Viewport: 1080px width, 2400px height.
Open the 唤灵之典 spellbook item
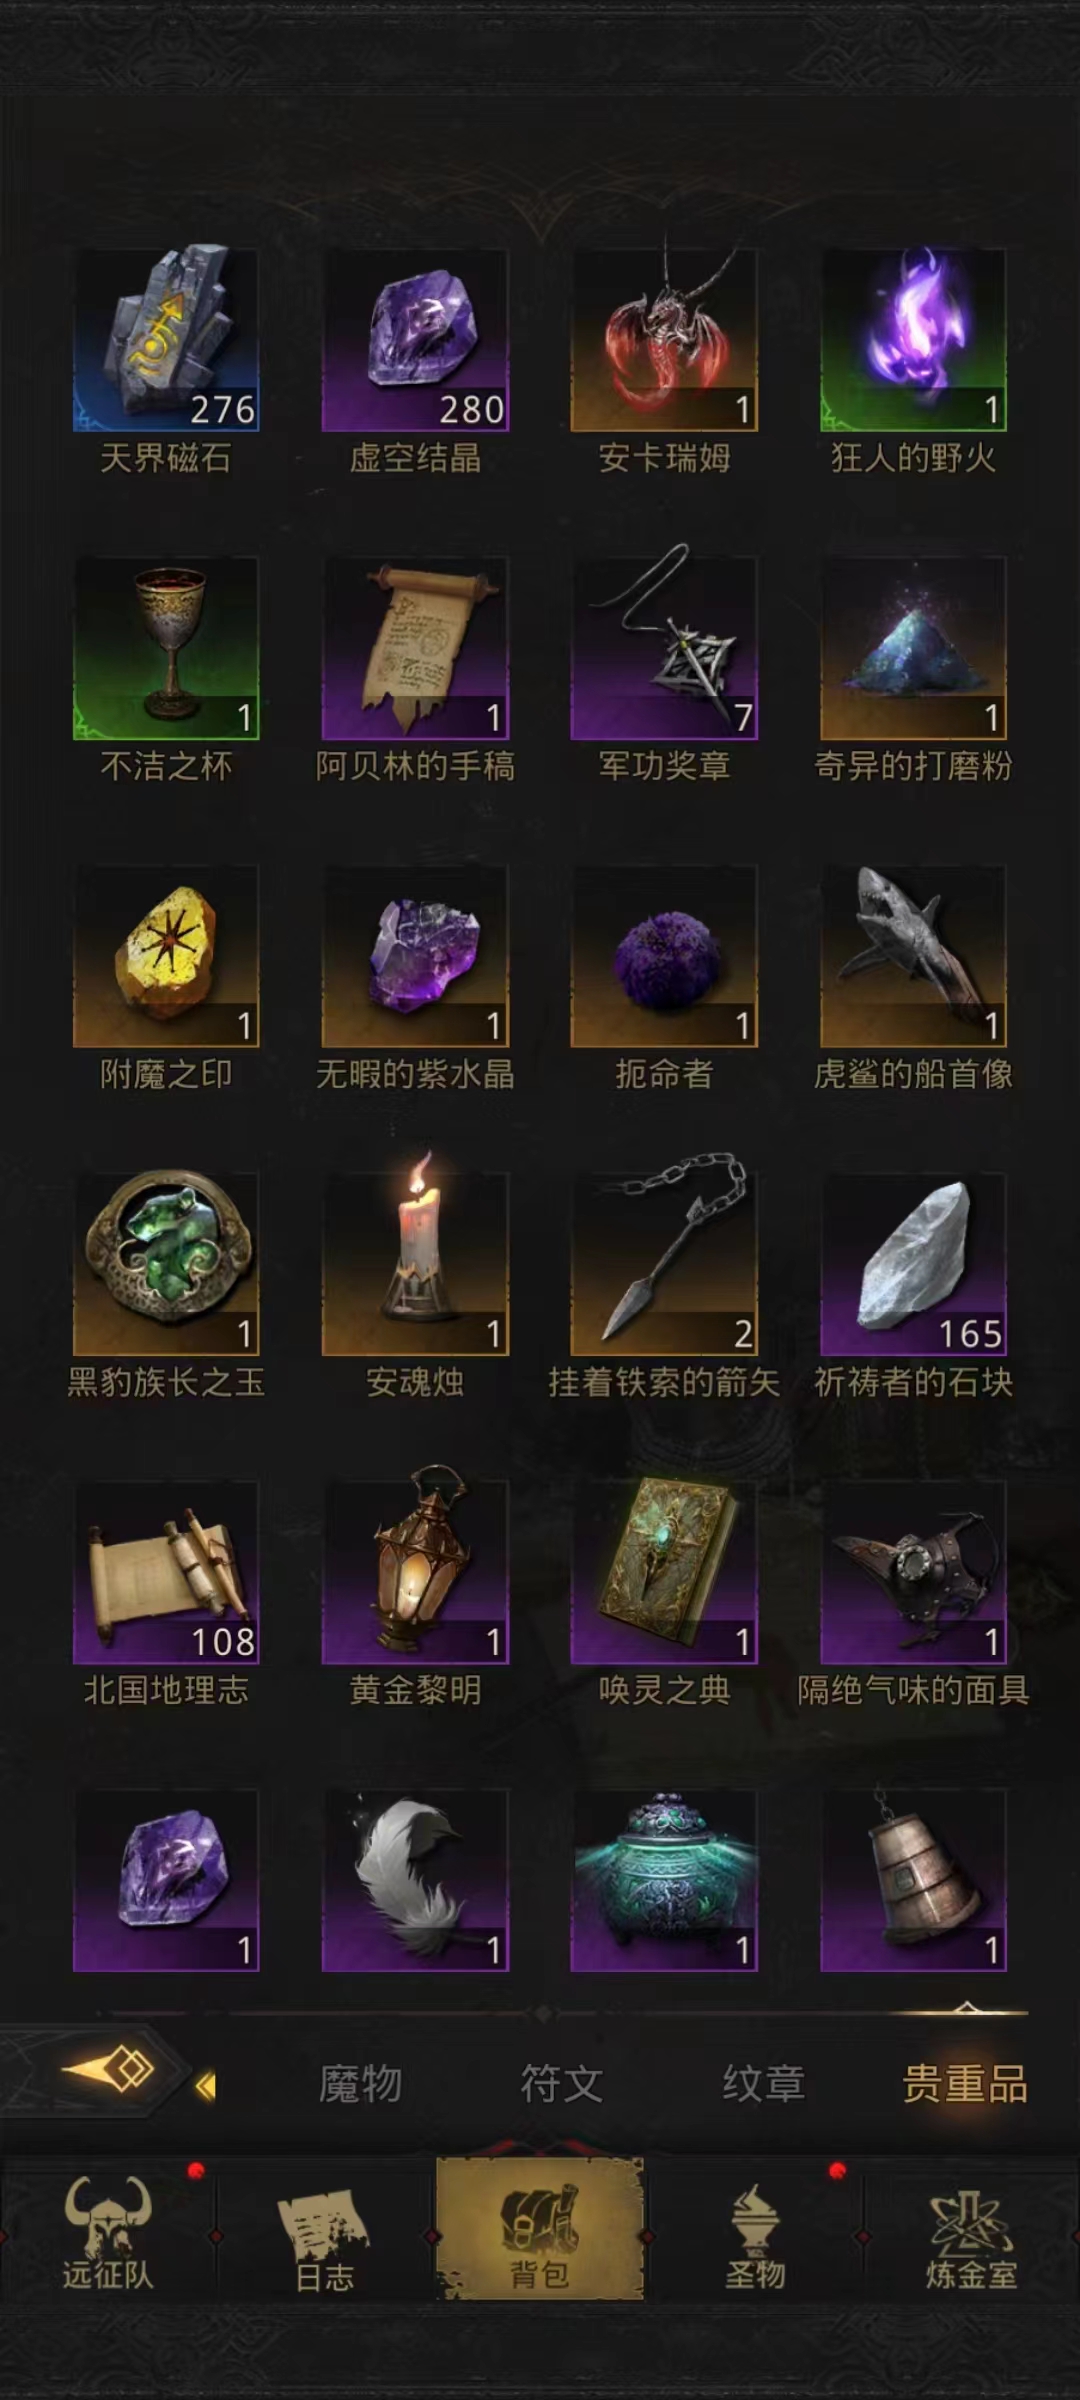(664, 1572)
